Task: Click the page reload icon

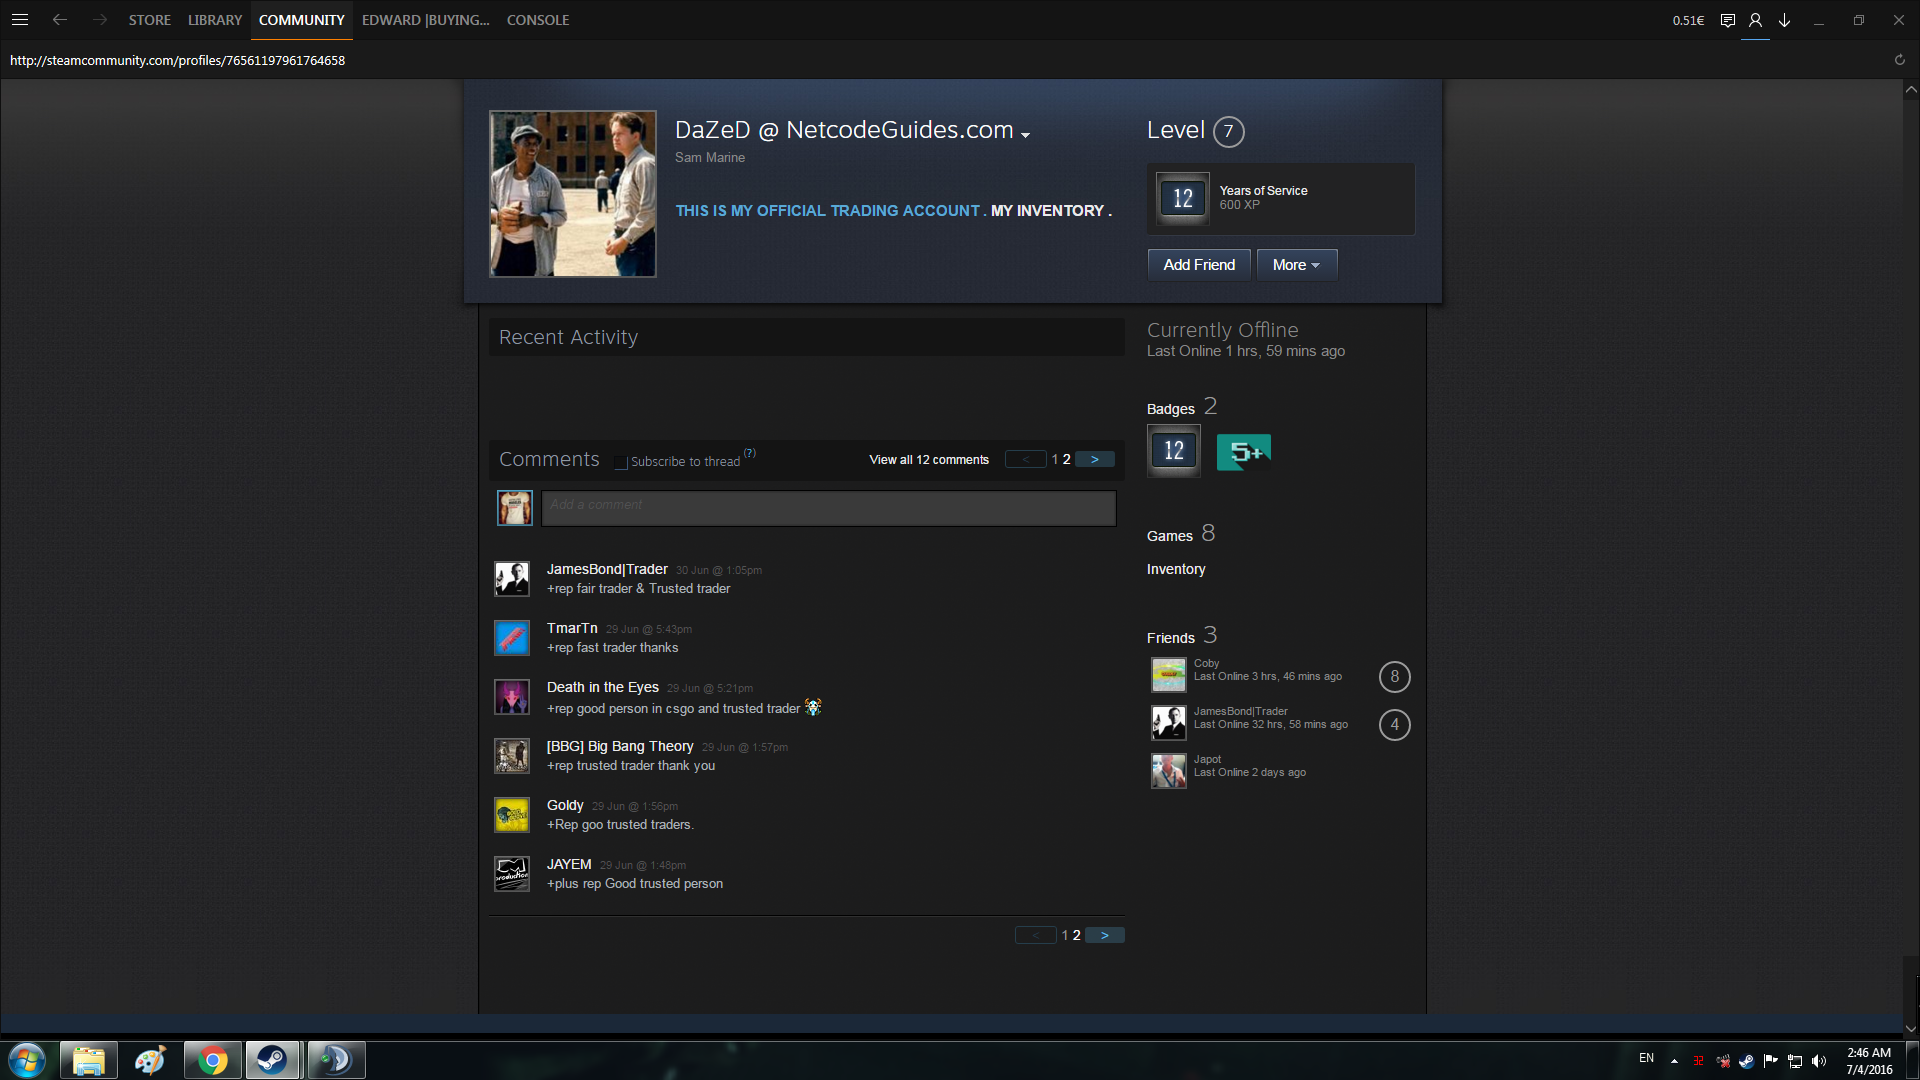Action: [1899, 60]
